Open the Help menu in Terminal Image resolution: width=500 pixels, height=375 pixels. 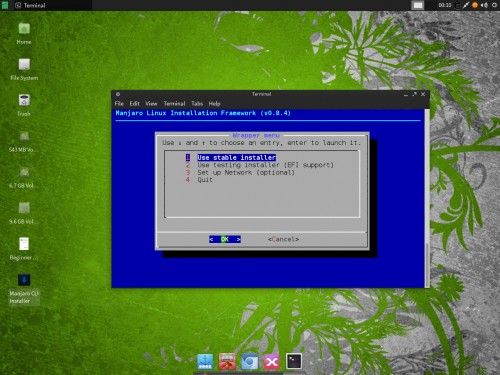(214, 104)
